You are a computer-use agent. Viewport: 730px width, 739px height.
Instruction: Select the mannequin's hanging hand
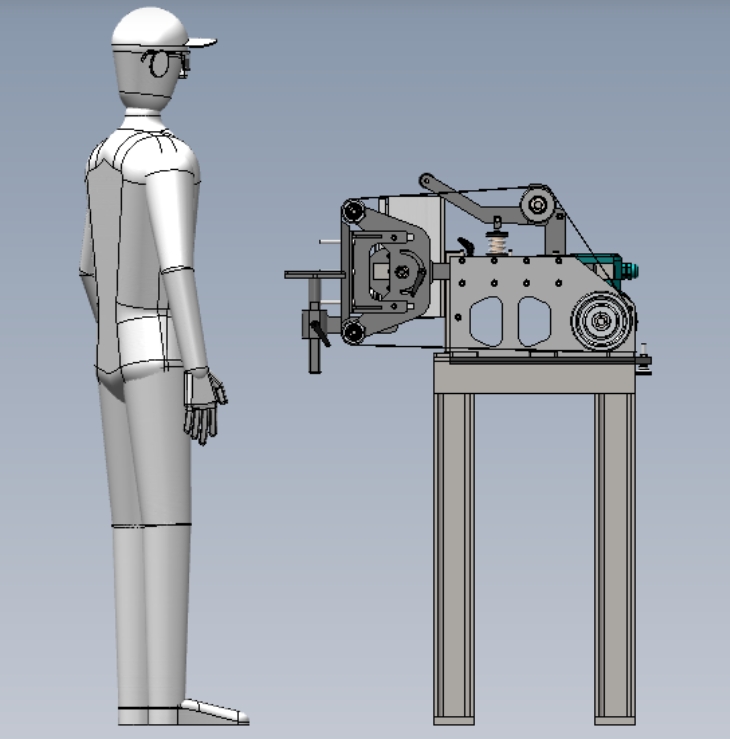[x=205, y=407]
